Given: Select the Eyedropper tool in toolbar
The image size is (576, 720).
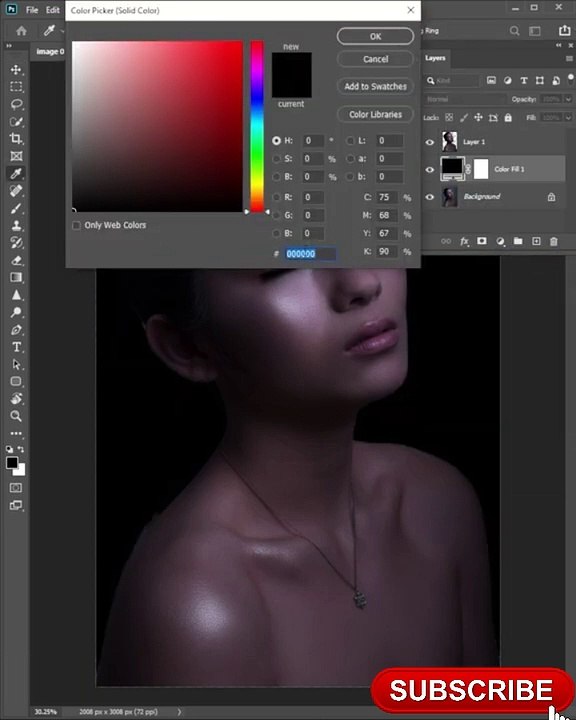Looking at the screenshot, I should coord(16,174).
